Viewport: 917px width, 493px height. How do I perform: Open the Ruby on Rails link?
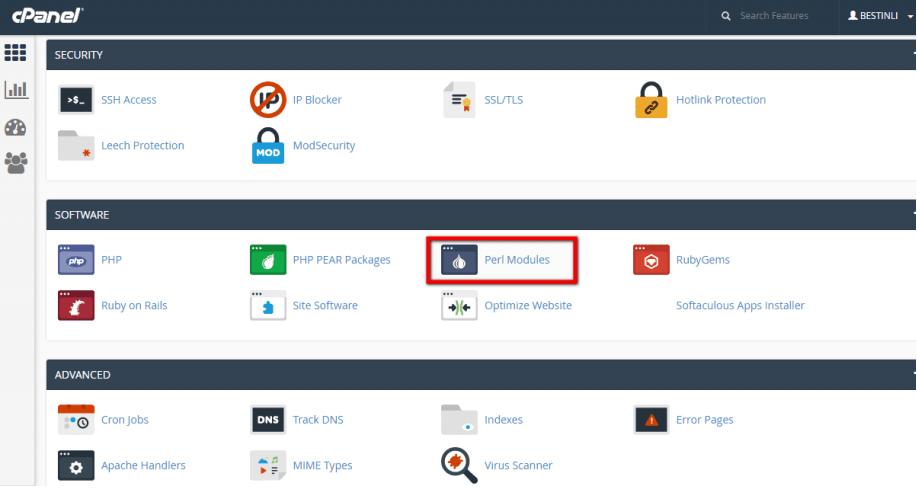[x=134, y=305]
